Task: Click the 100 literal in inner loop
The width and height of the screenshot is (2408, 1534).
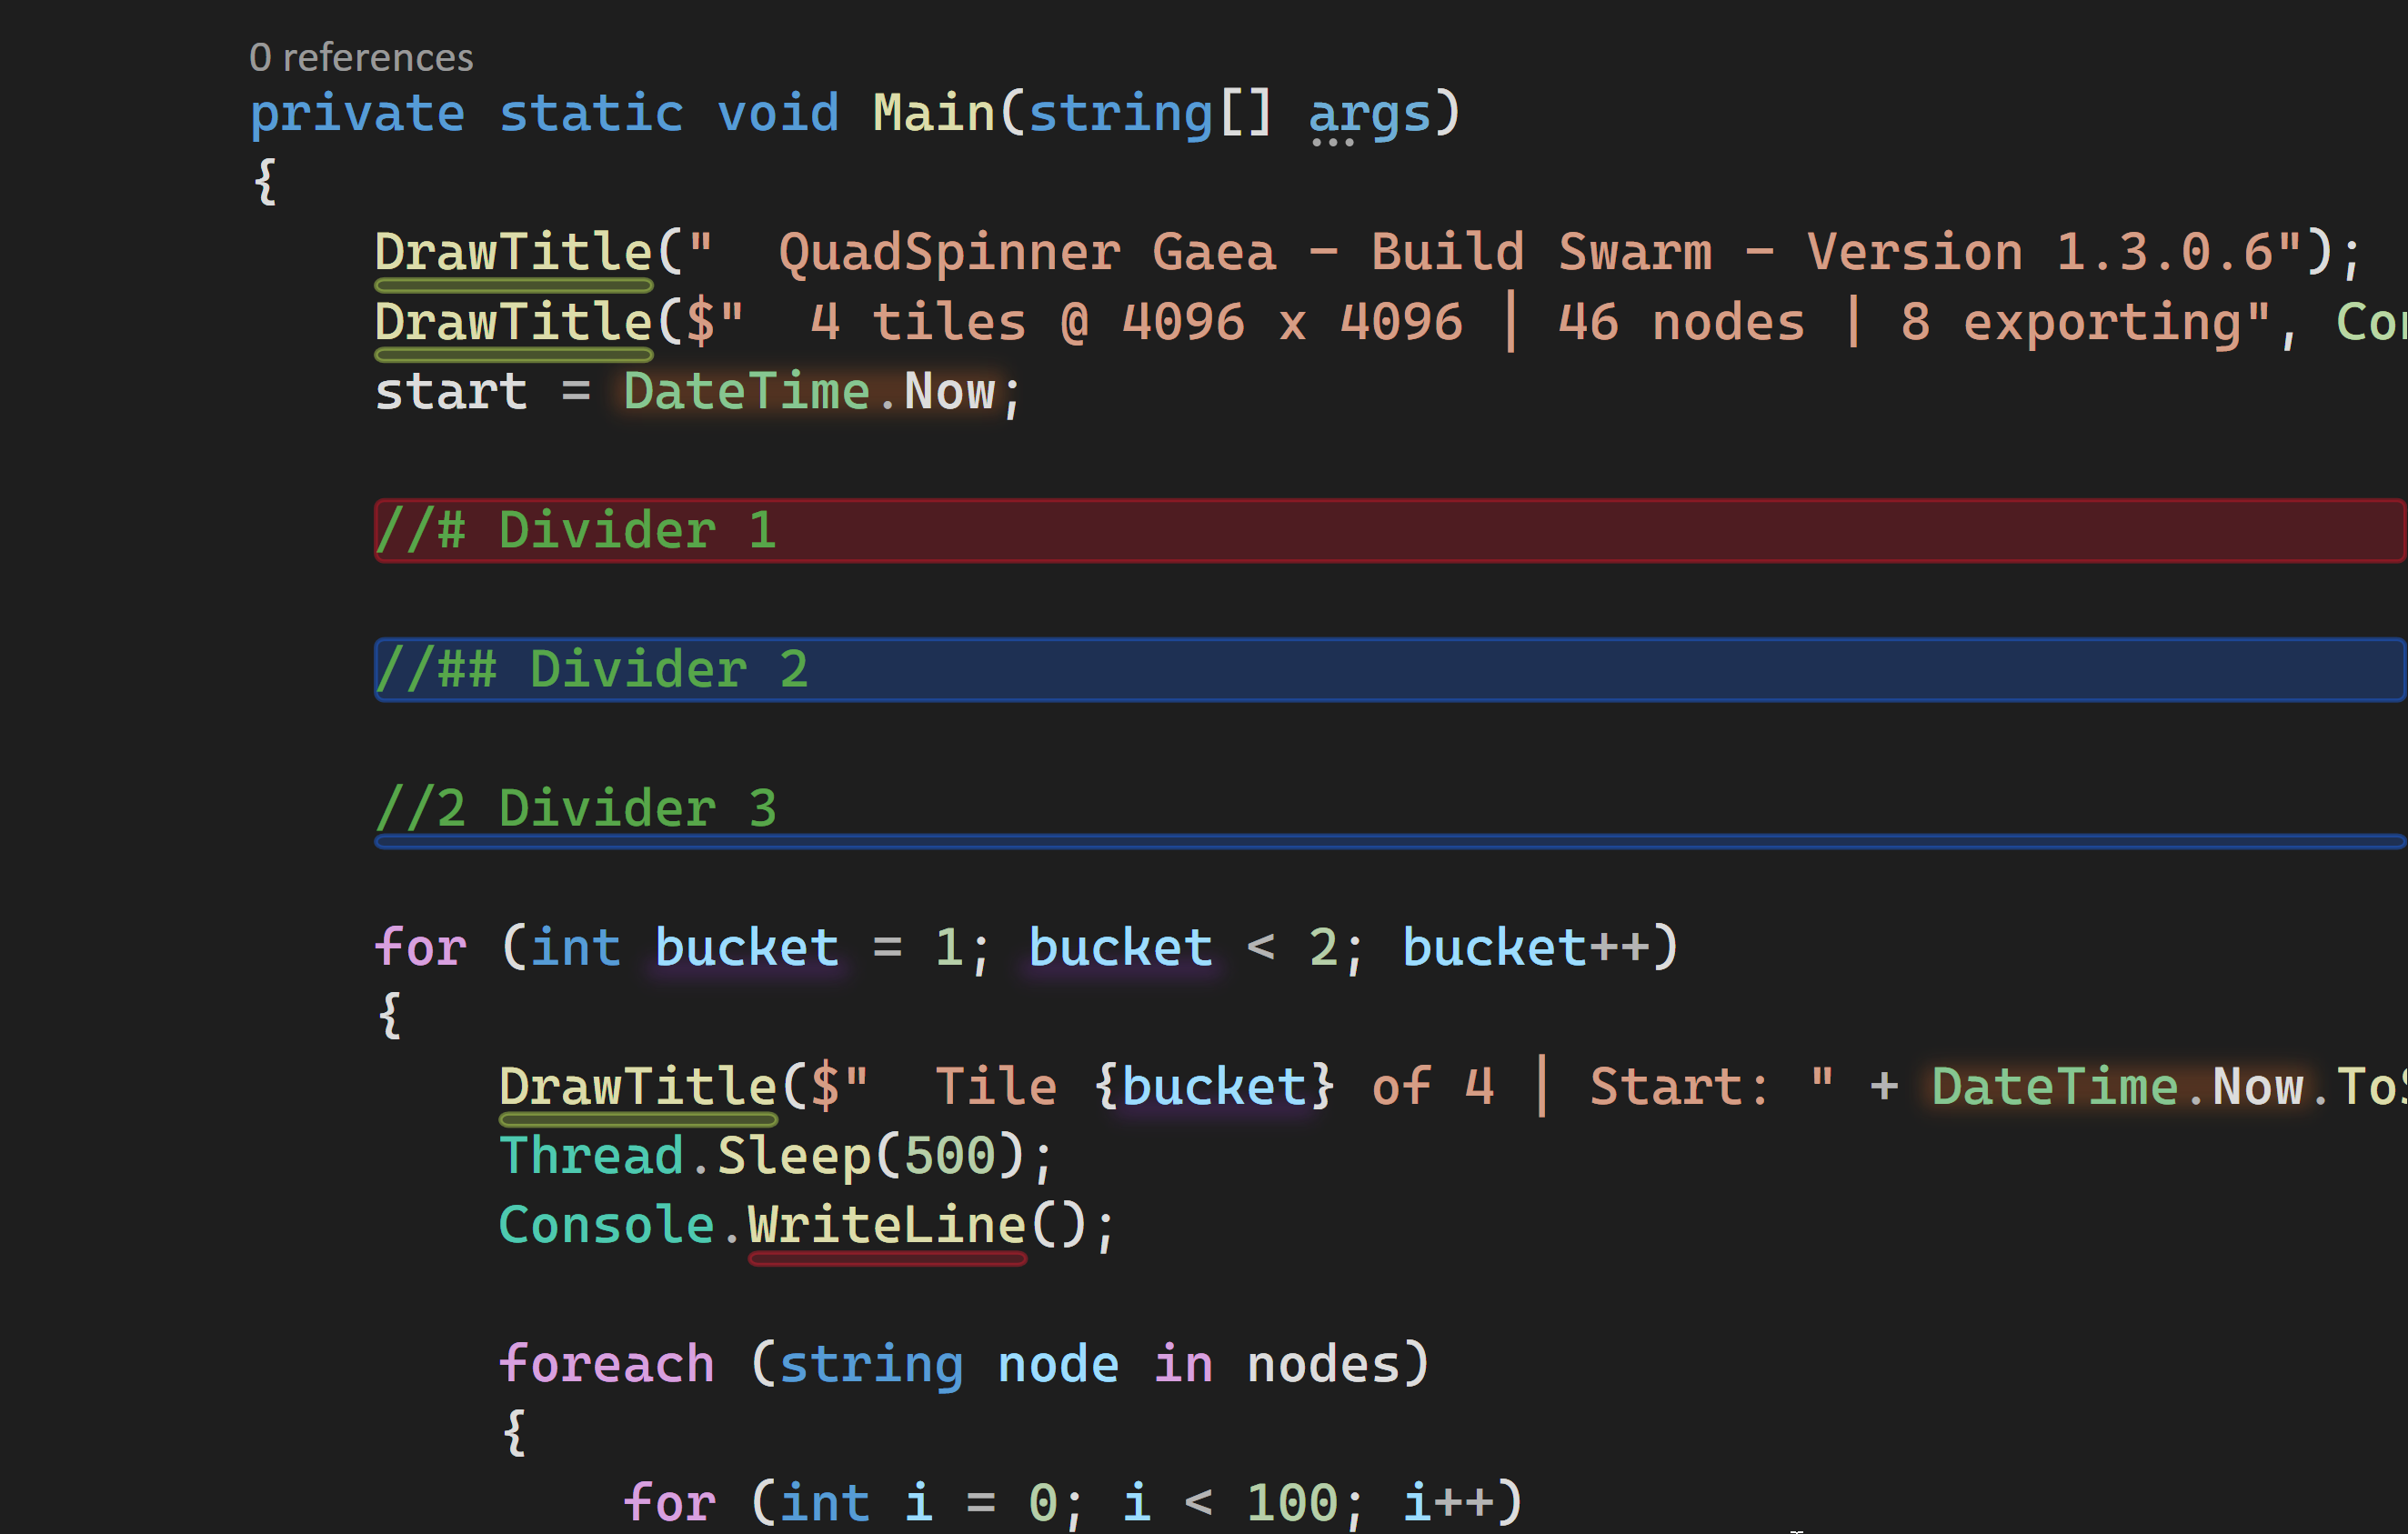Action: click(x=1291, y=1502)
